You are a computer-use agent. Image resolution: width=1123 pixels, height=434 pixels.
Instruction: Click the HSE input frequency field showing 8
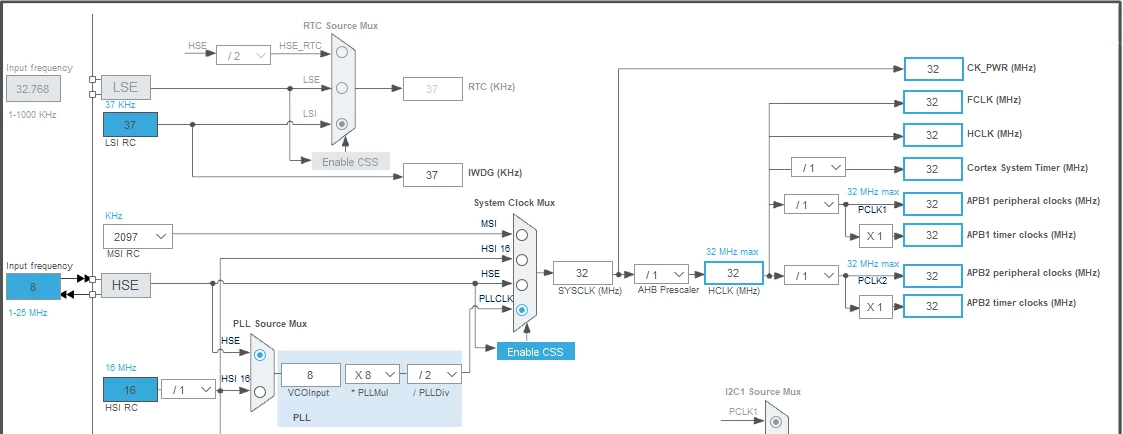click(x=33, y=286)
